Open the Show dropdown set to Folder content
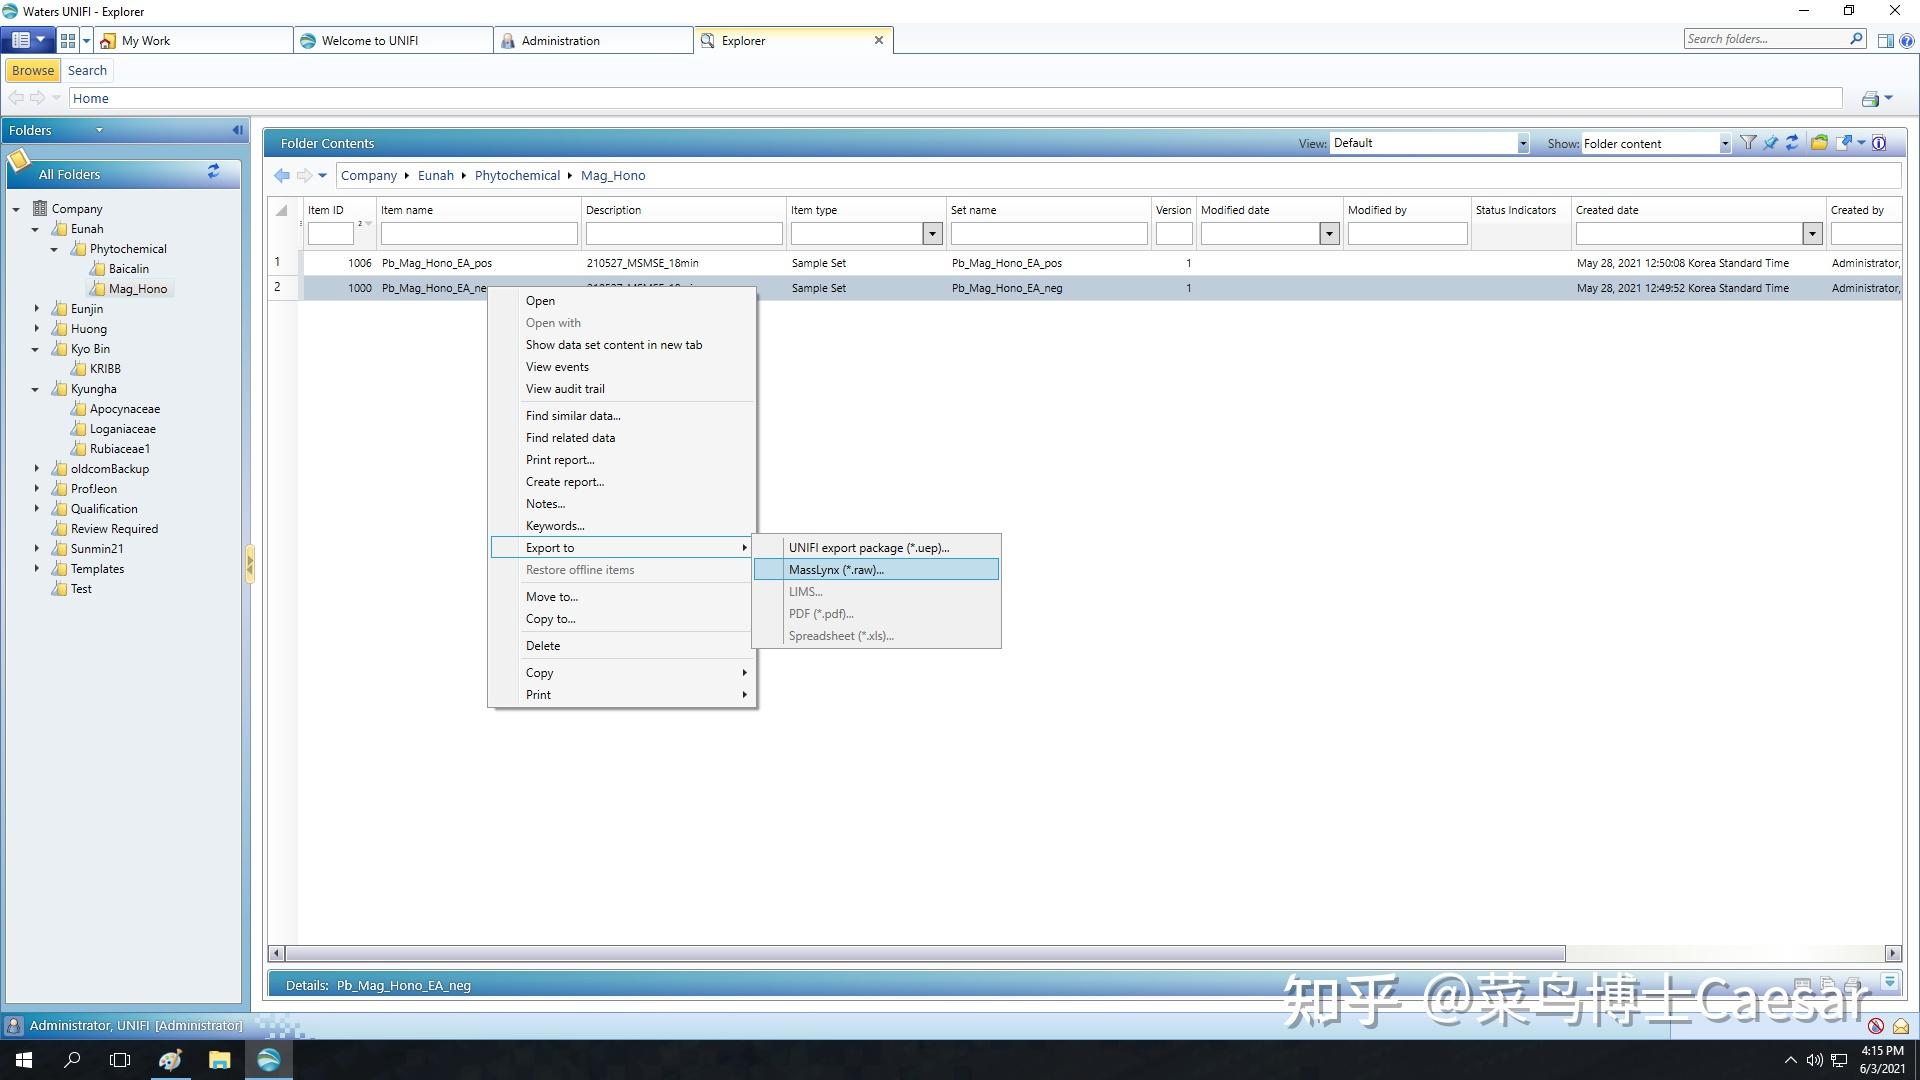The image size is (1920, 1080). [x=1724, y=144]
